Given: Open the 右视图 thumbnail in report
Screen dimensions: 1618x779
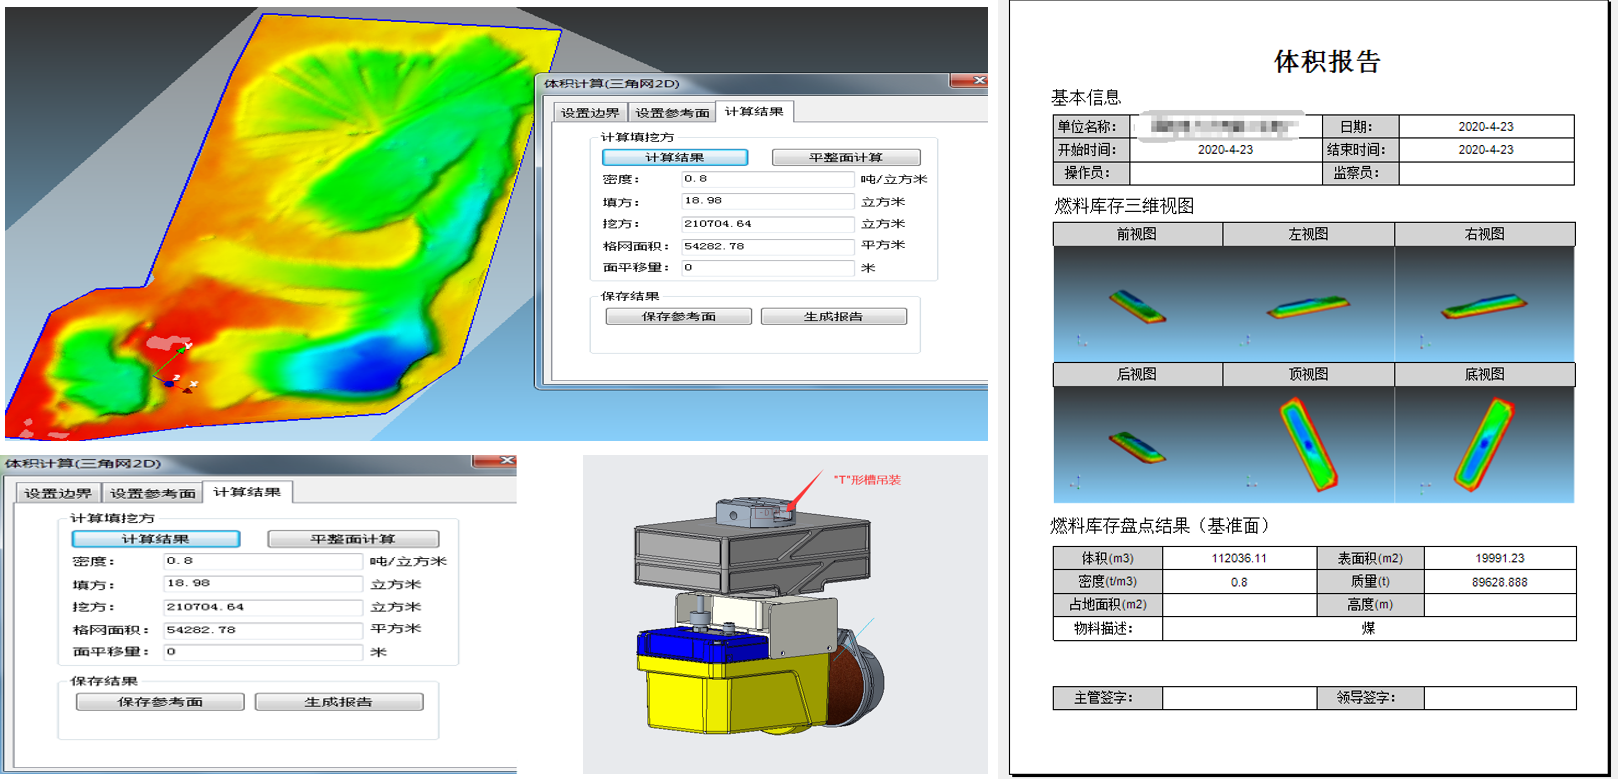Looking at the screenshot, I should point(1484,303).
